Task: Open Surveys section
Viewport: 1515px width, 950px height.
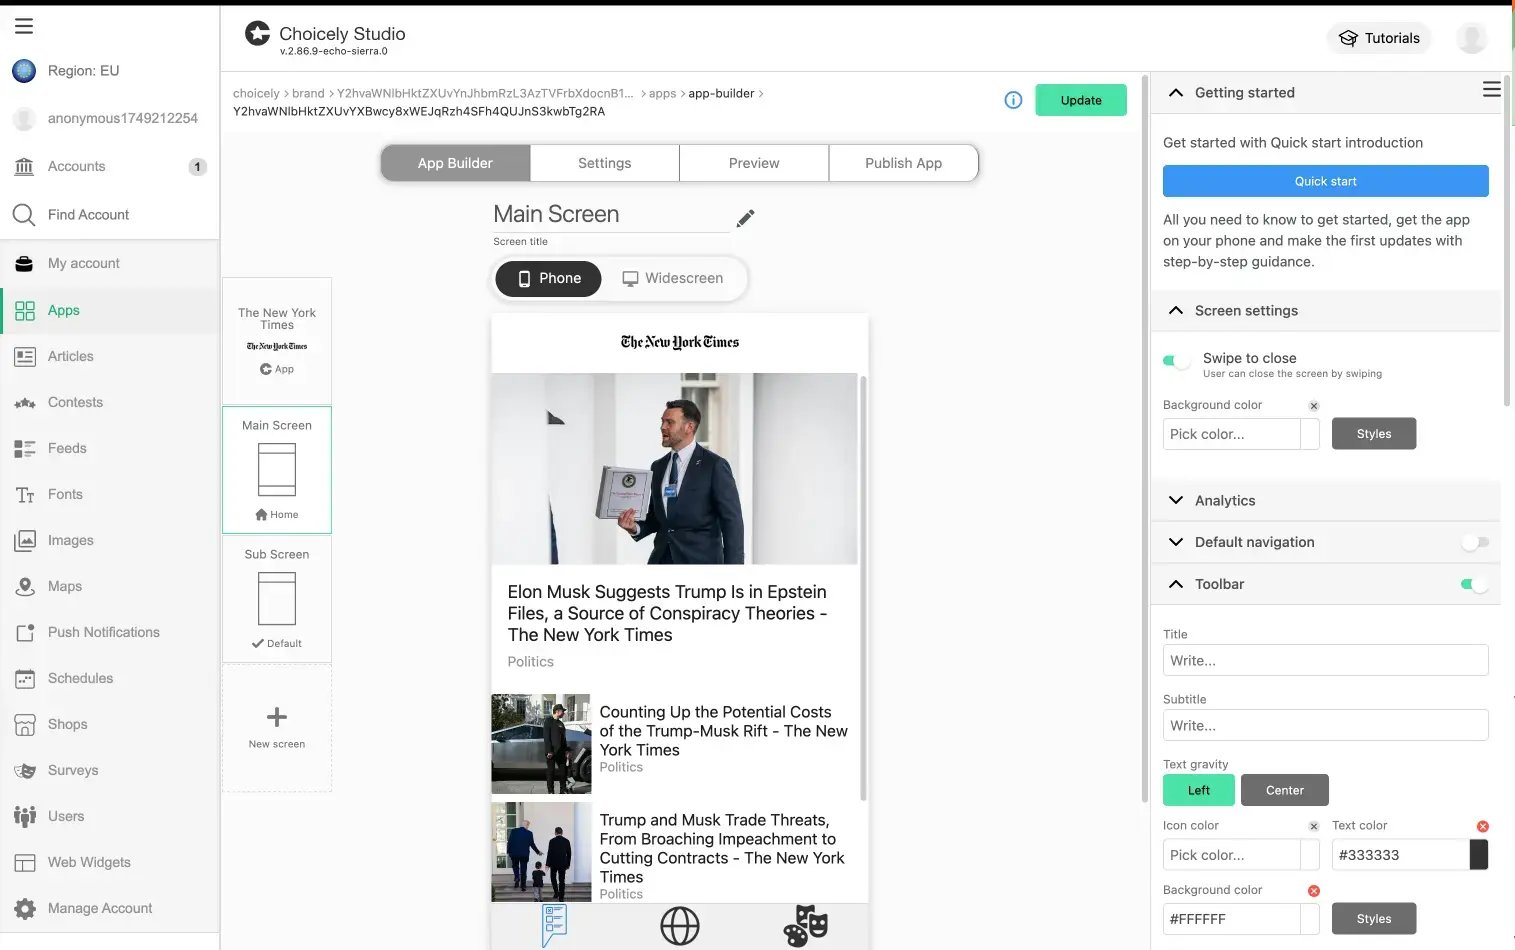Action: [x=109, y=770]
